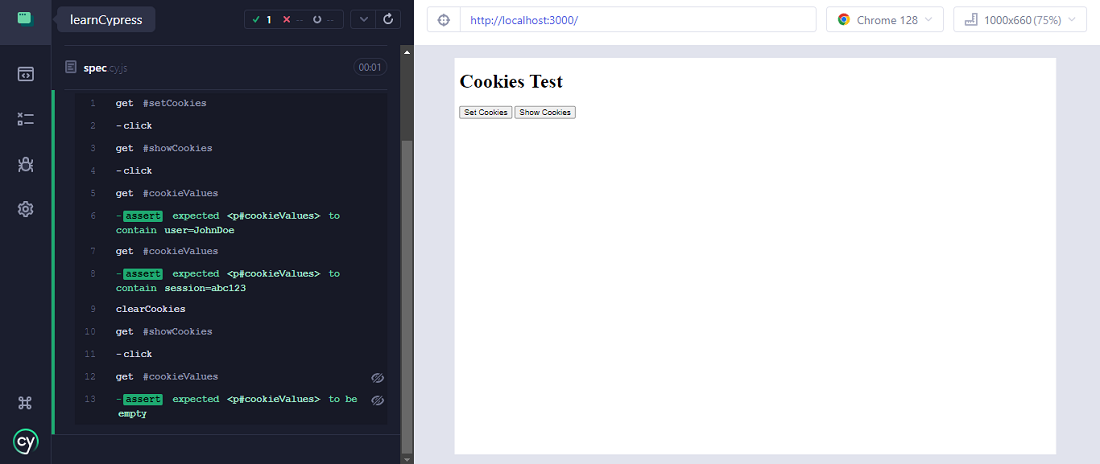This screenshot has height=464, width=1100.
Task: Select assert containing user=JohnDoe
Action: [x=231, y=223]
